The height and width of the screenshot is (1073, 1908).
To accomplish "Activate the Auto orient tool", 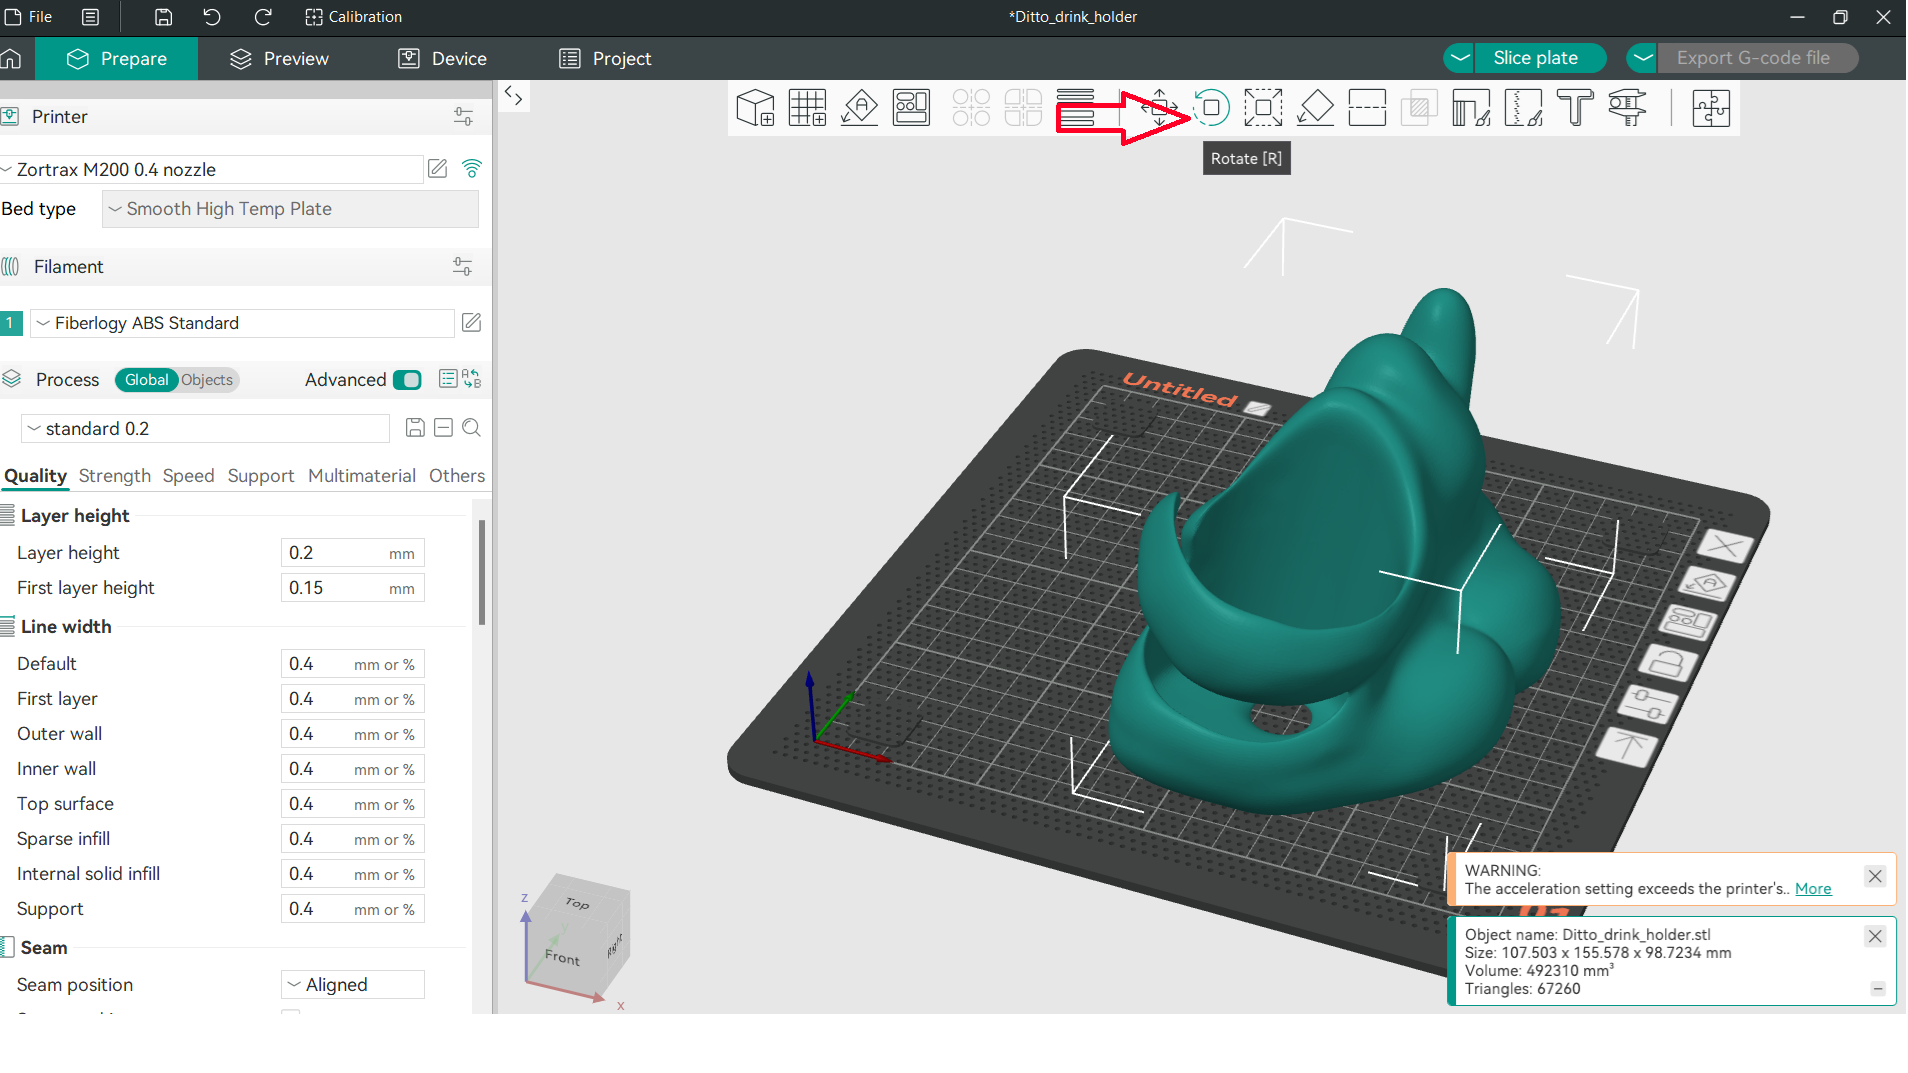I will [x=859, y=108].
